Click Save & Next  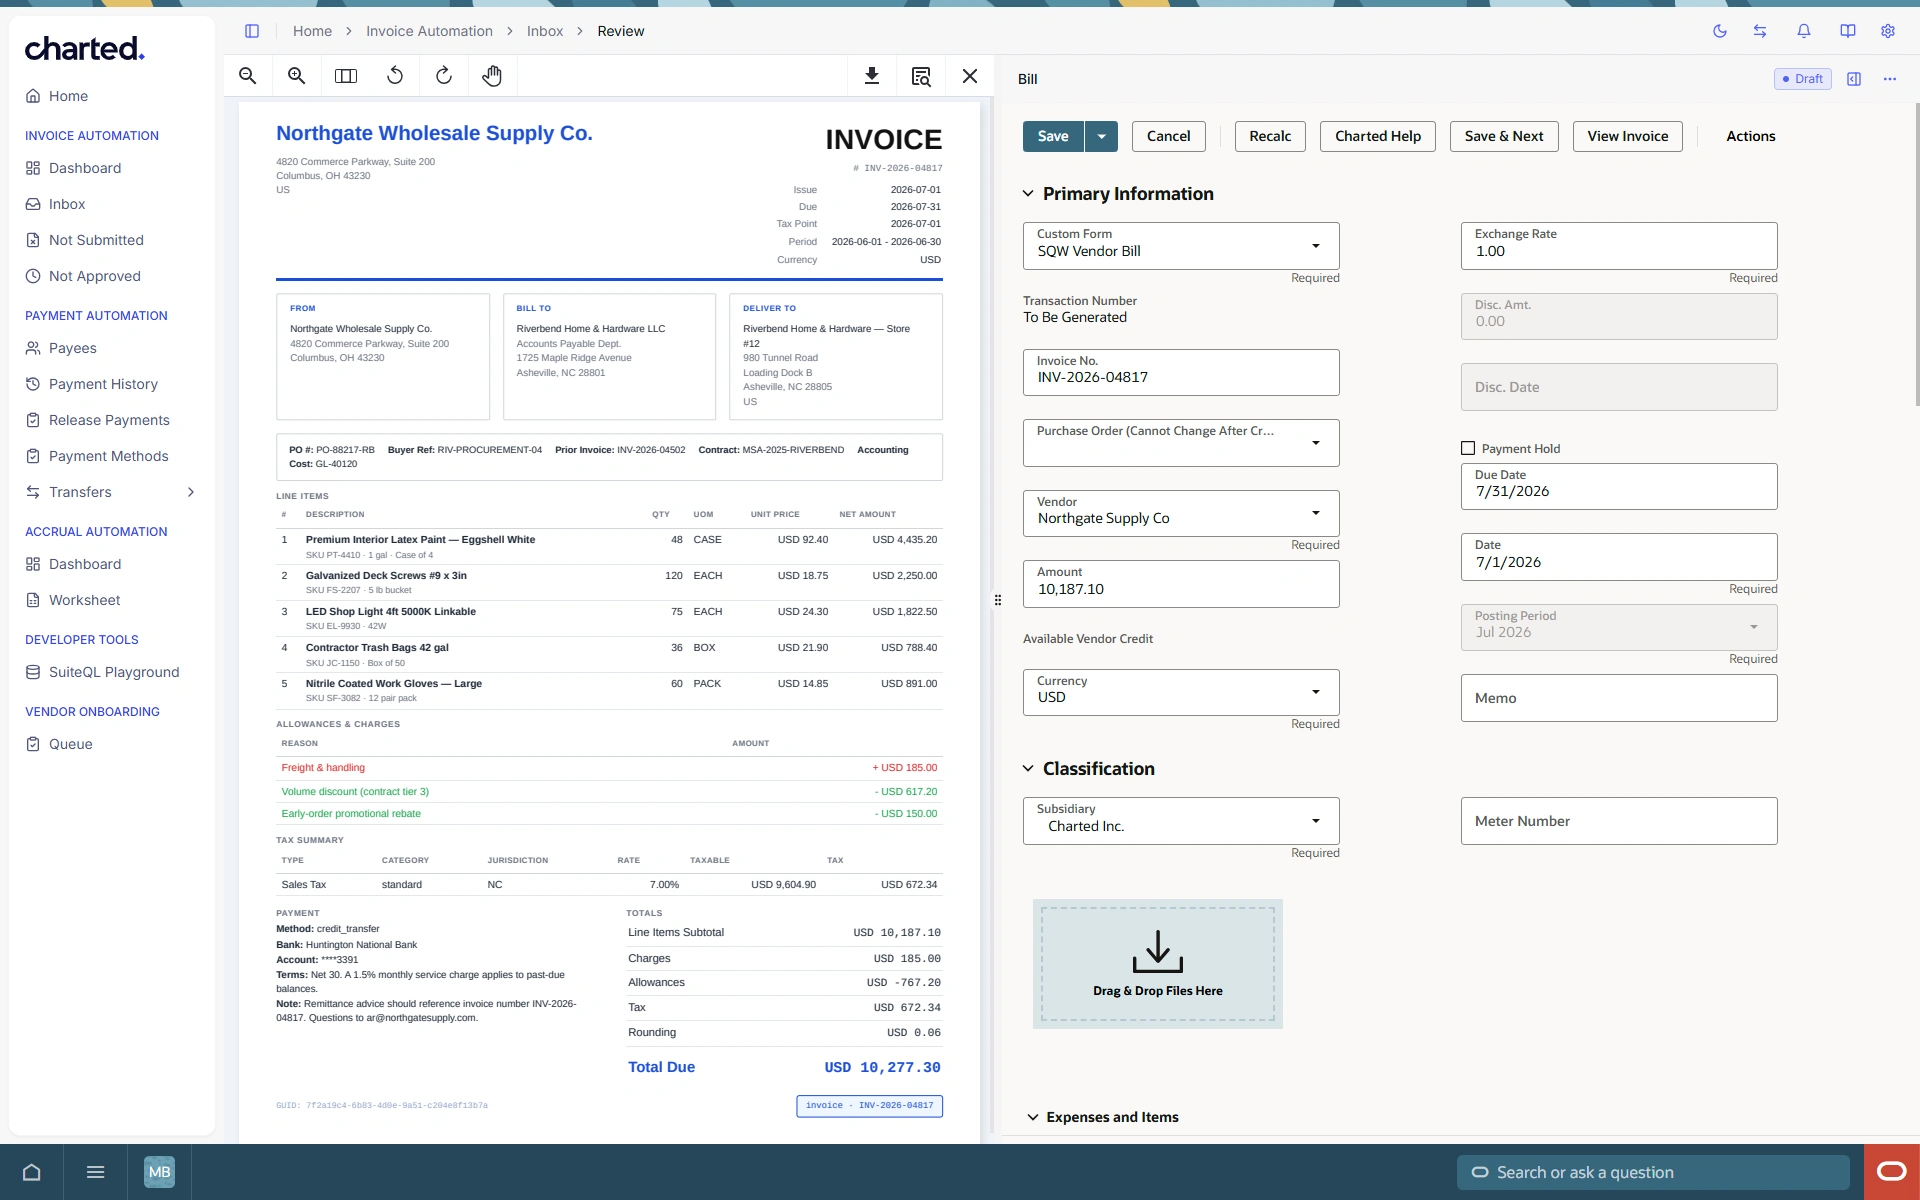point(1504,136)
